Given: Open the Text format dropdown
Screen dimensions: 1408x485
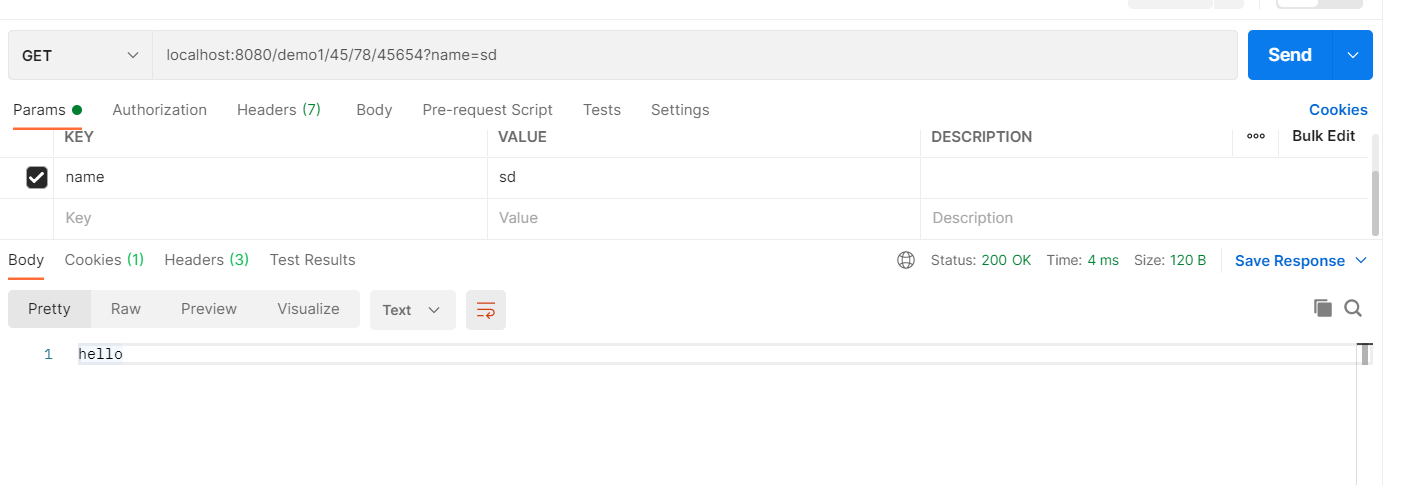Looking at the screenshot, I should pos(412,310).
